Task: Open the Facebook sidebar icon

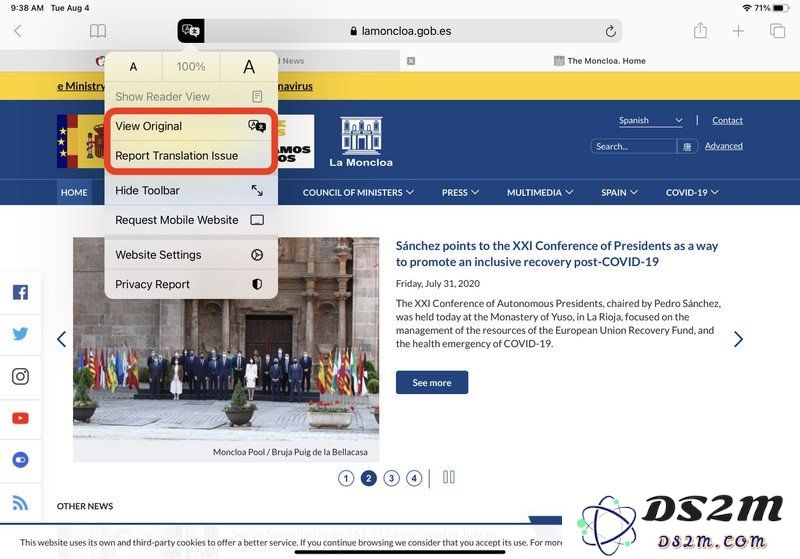Action: [20, 292]
